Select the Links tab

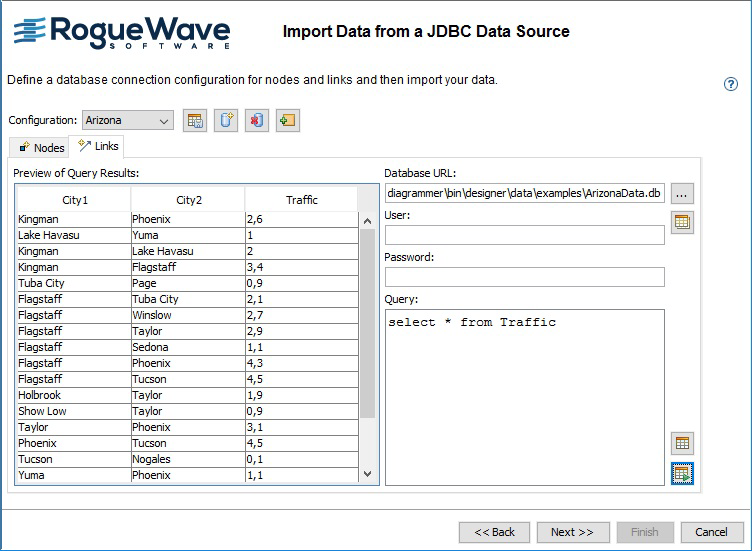click(x=98, y=146)
